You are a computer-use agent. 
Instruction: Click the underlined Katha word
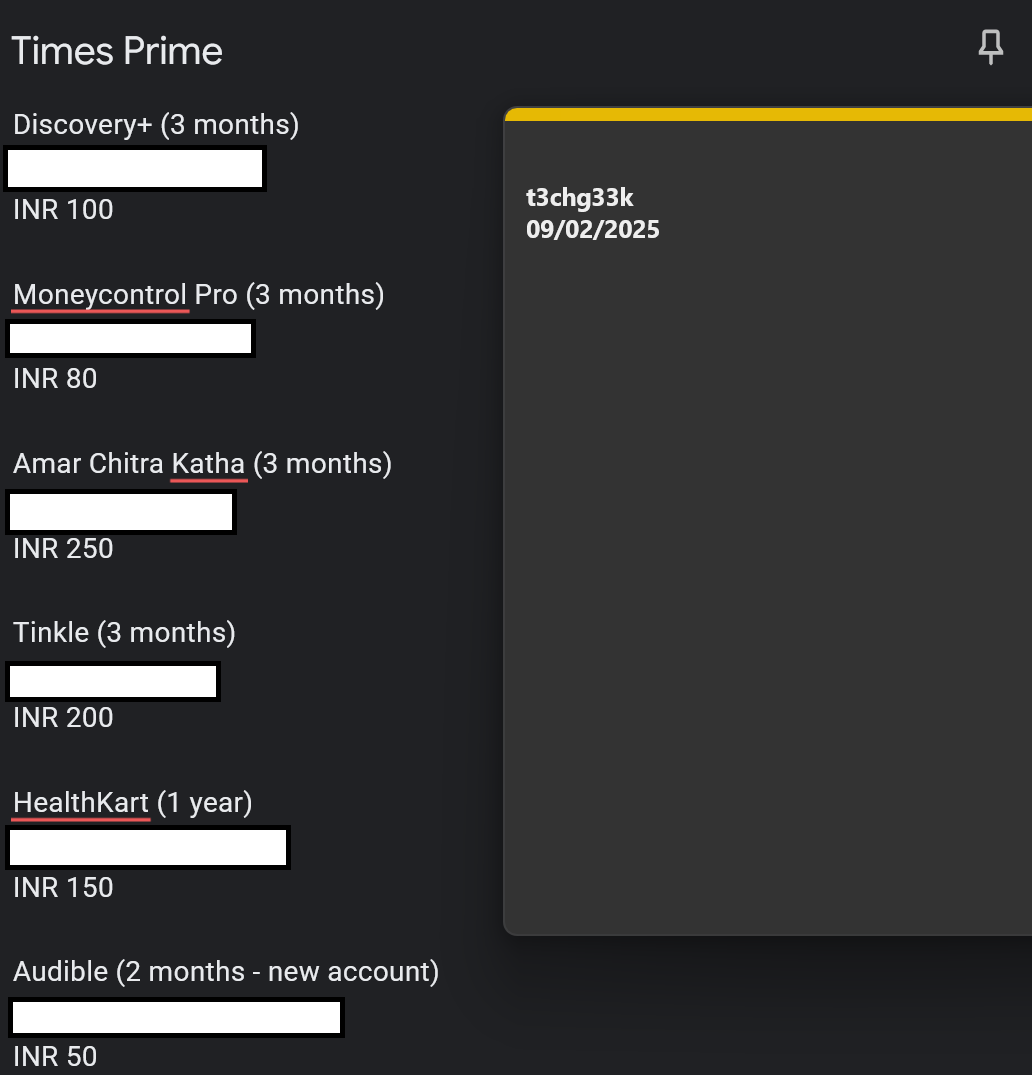[x=208, y=464]
